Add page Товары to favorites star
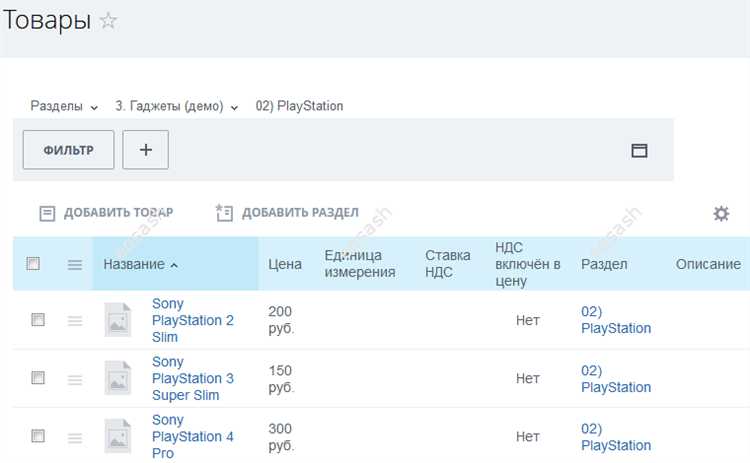 click(108, 21)
